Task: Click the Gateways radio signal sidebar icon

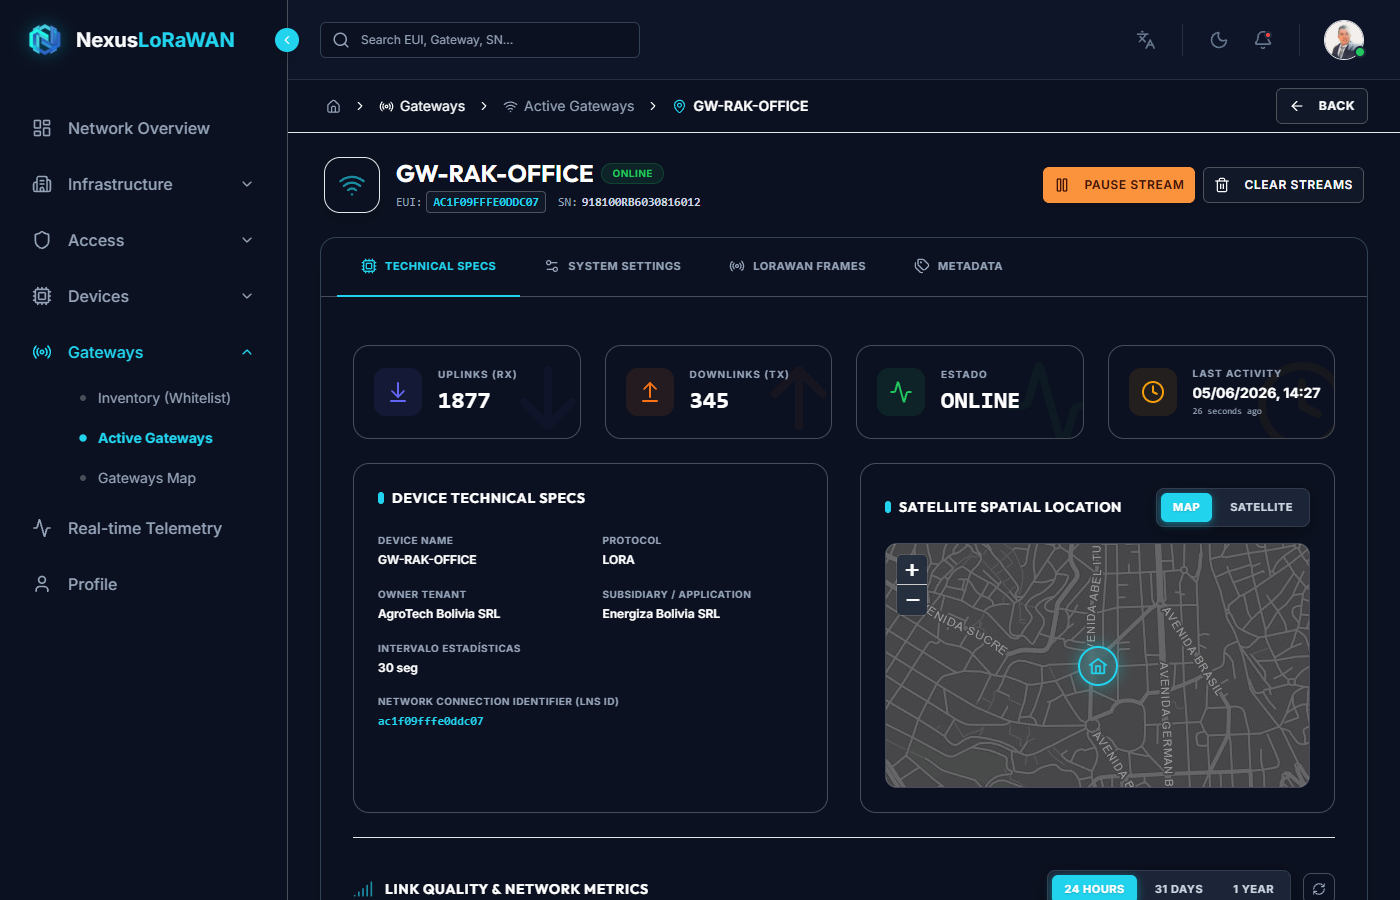Action: click(x=42, y=352)
